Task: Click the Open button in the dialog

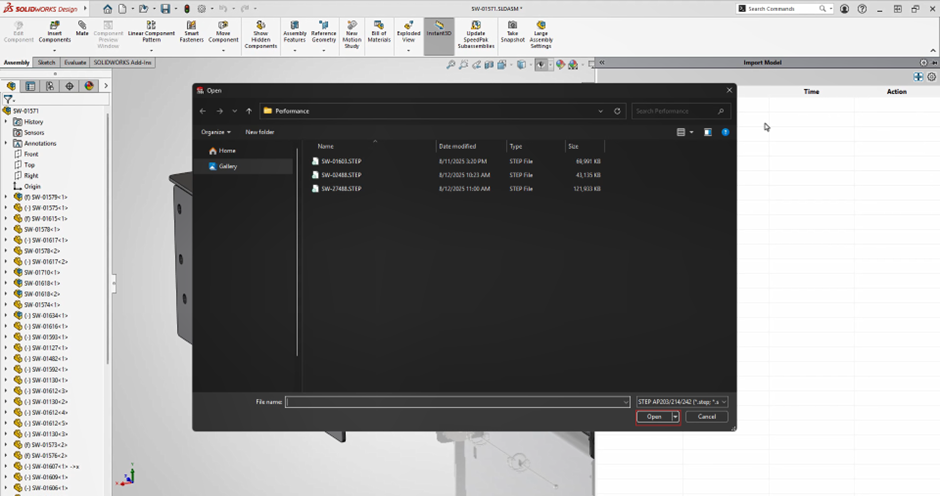Action: coord(653,417)
